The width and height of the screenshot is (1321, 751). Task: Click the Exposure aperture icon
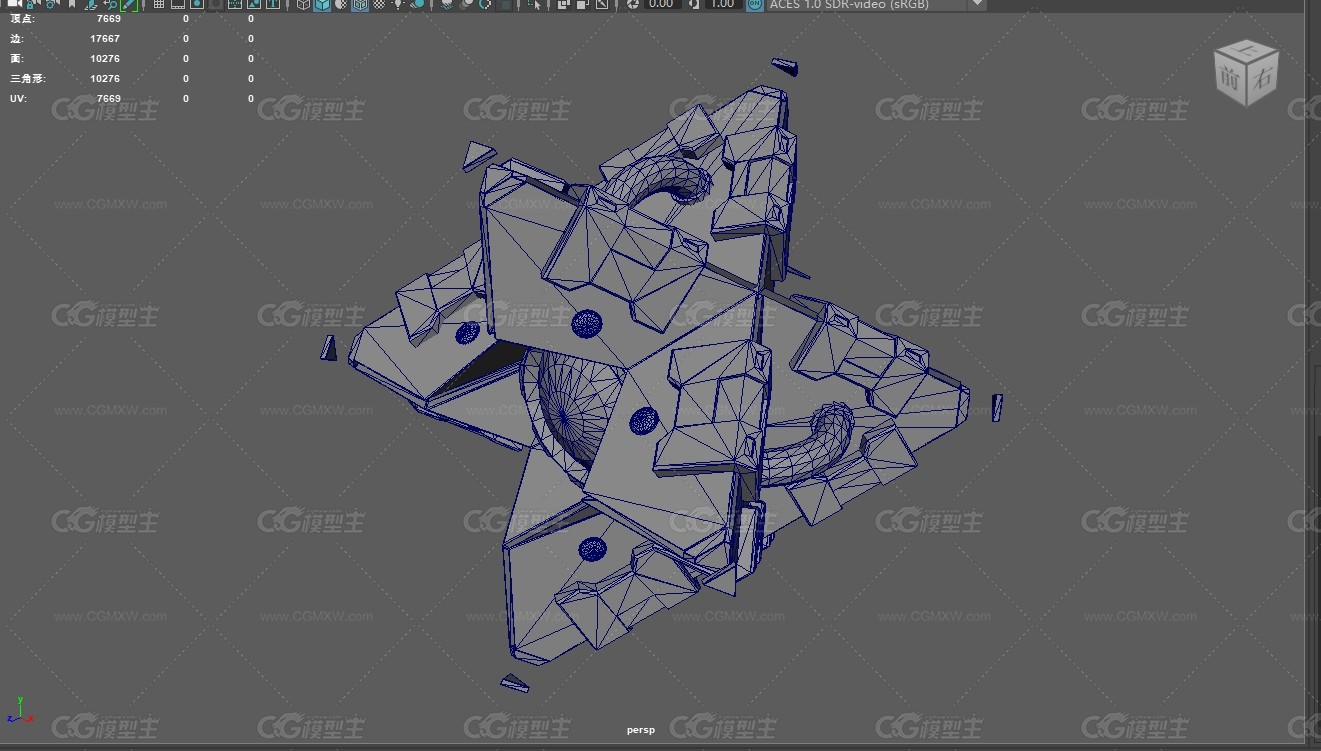coord(633,4)
